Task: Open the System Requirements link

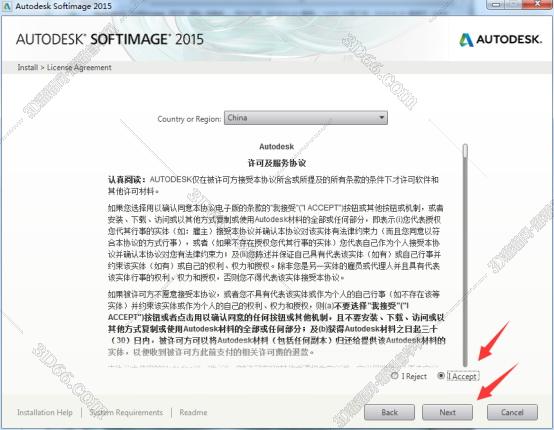Action: pos(126,412)
